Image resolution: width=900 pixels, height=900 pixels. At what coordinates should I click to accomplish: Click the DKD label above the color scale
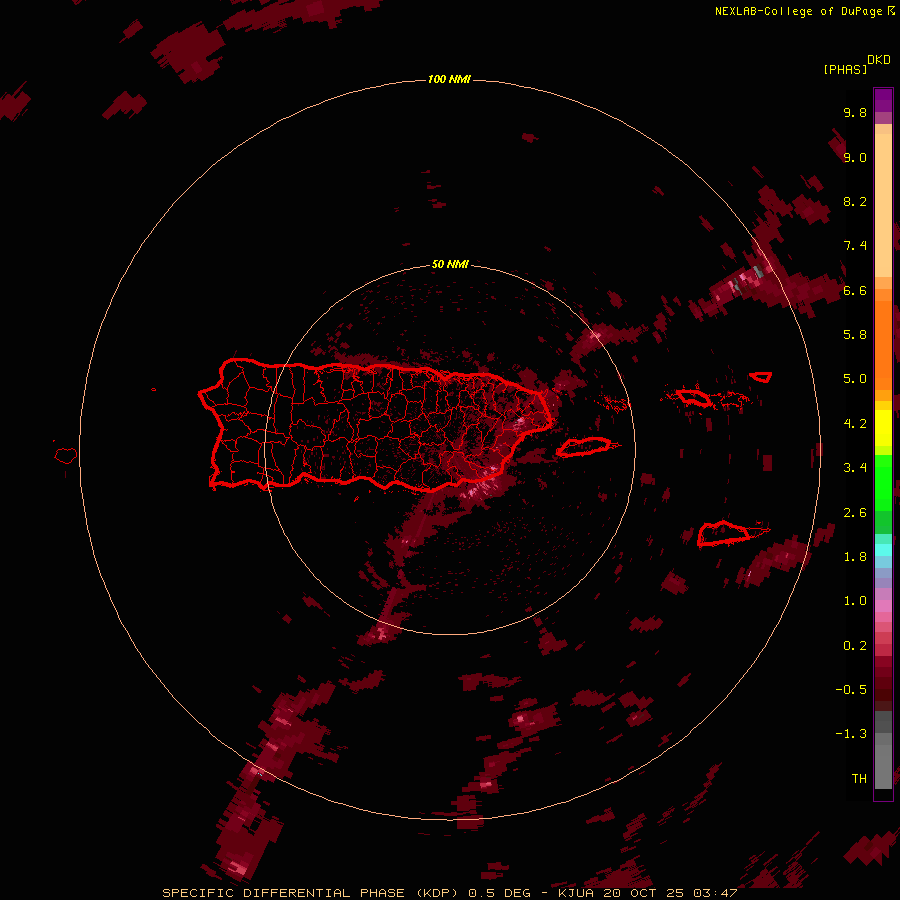(879, 60)
